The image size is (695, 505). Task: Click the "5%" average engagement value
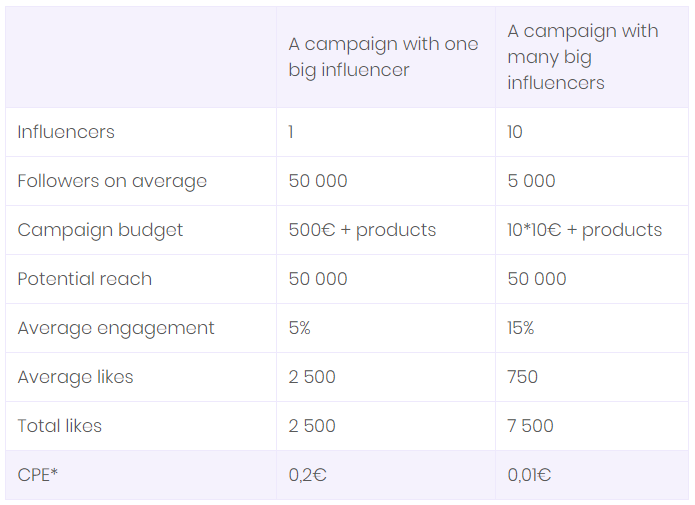[x=300, y=328]
